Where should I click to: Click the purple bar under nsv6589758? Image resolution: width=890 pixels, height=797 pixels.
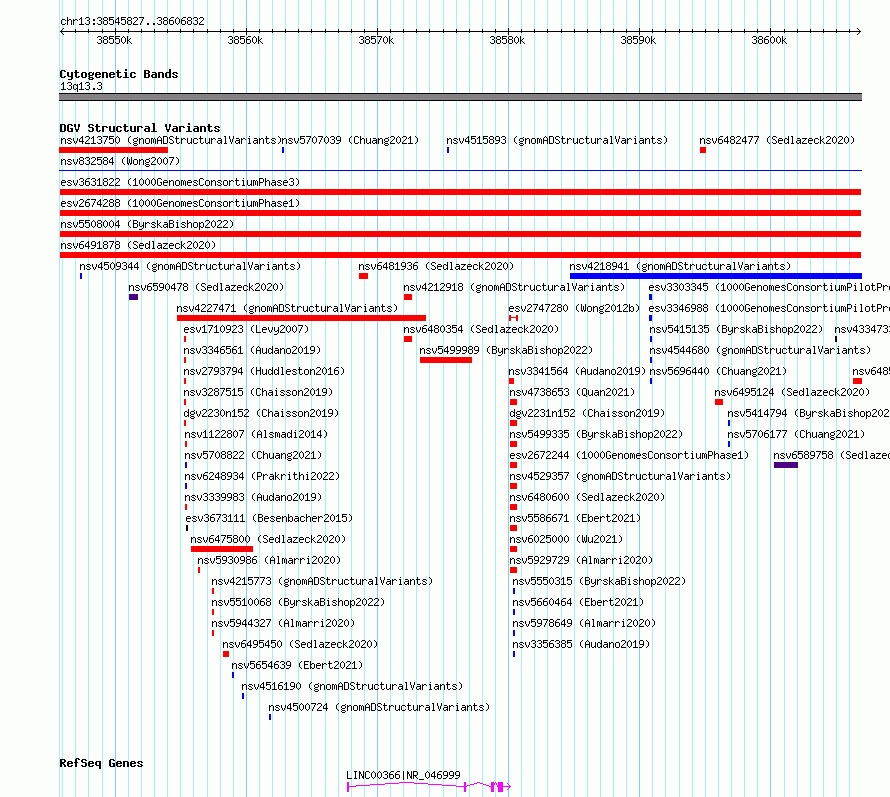[x=786, y=465]
